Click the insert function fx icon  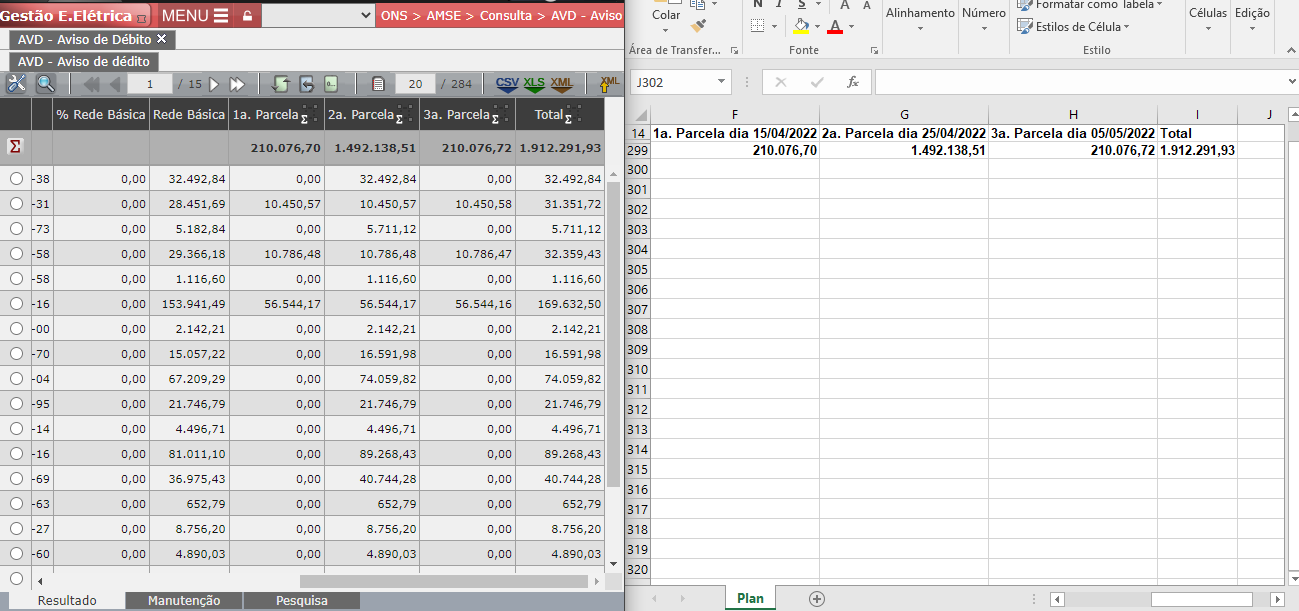click(x=853, y=82)
